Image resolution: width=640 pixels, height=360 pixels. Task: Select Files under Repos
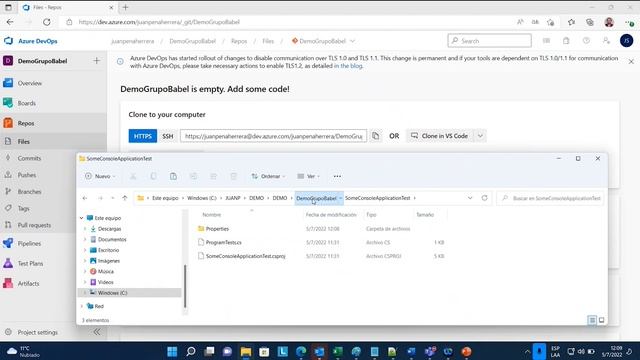24,142
